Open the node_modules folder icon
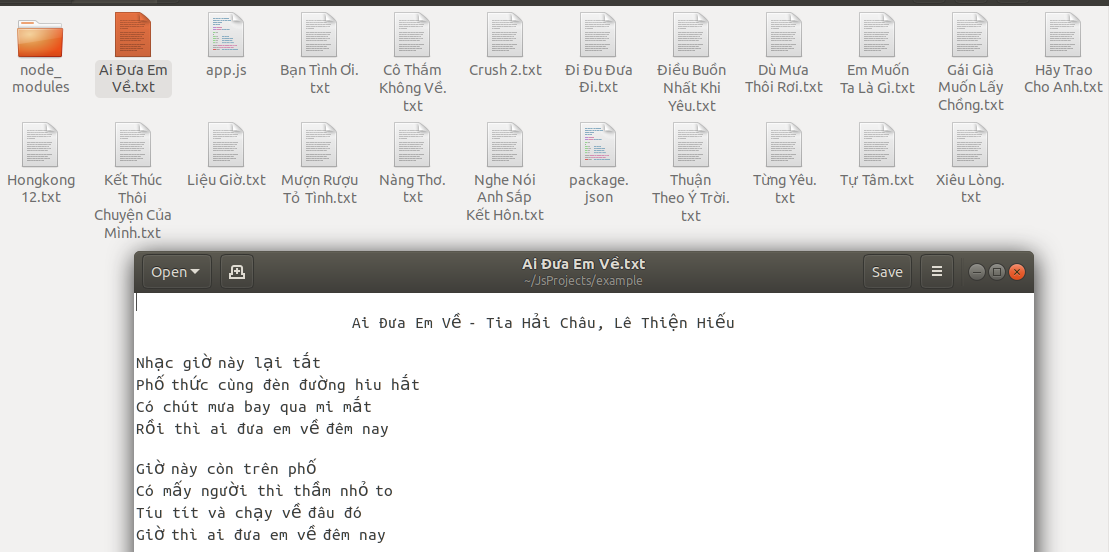 [40, 38]
